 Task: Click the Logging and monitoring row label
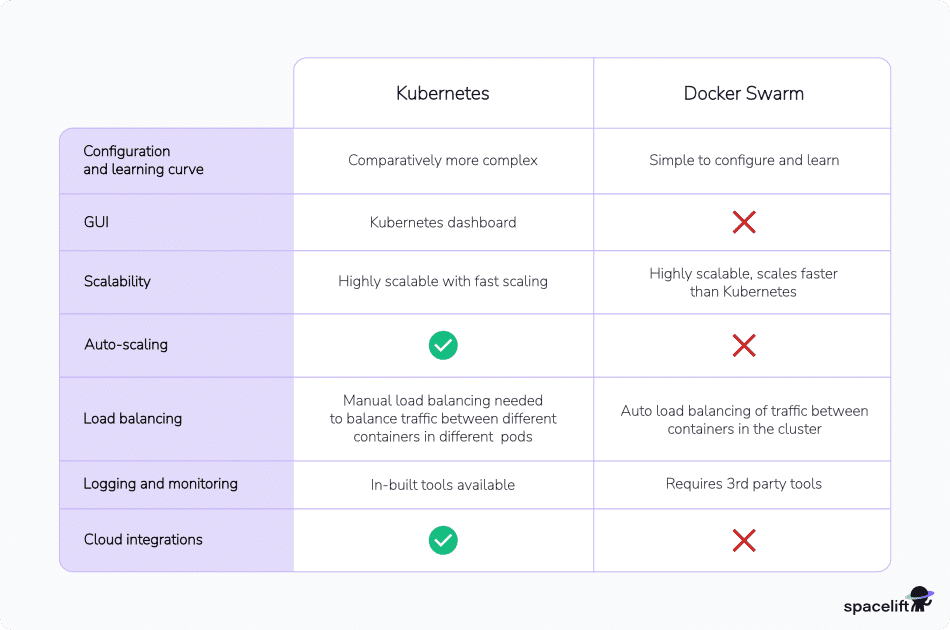(160, 484)
